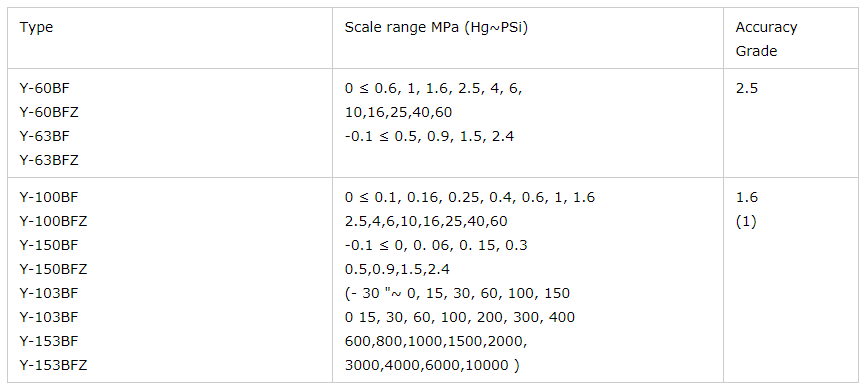867x388 pixels.
Task: Select Y-100BFZ in the second row
Action: 54,222
